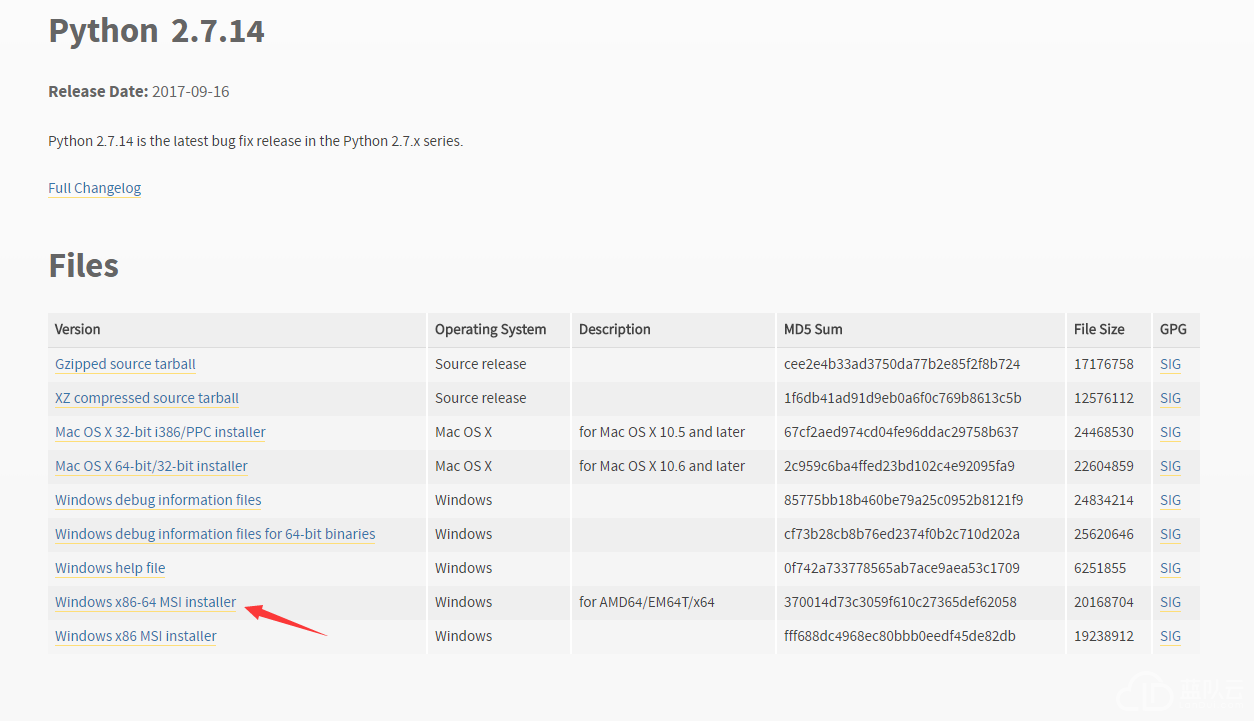Open SIG for XZ compressed tarball
The width and height of the screenshot is (1254, 721).
click(1170, 398)
